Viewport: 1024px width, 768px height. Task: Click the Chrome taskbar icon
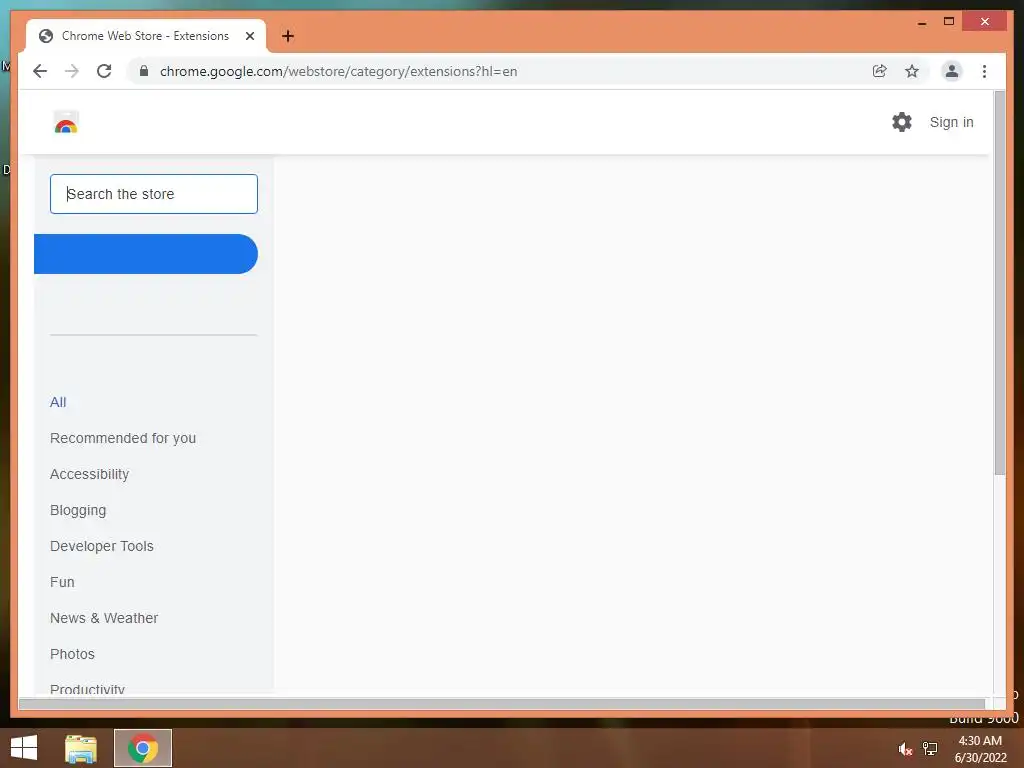click(143, 748)
